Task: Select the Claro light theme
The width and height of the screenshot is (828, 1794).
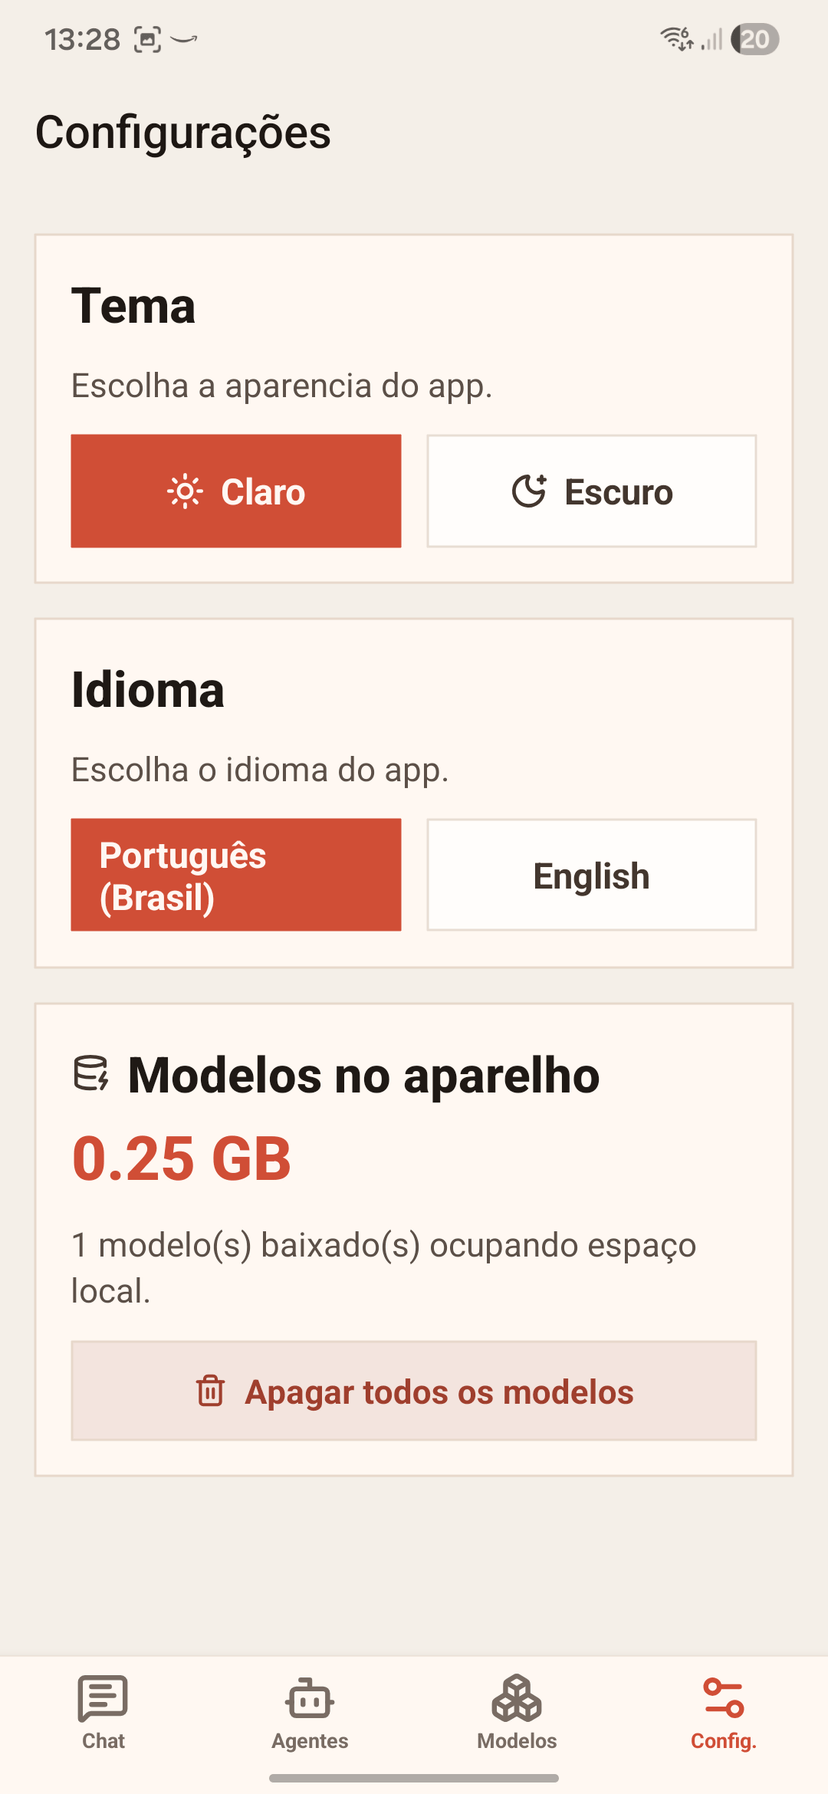Action: (x=236, y=491)
